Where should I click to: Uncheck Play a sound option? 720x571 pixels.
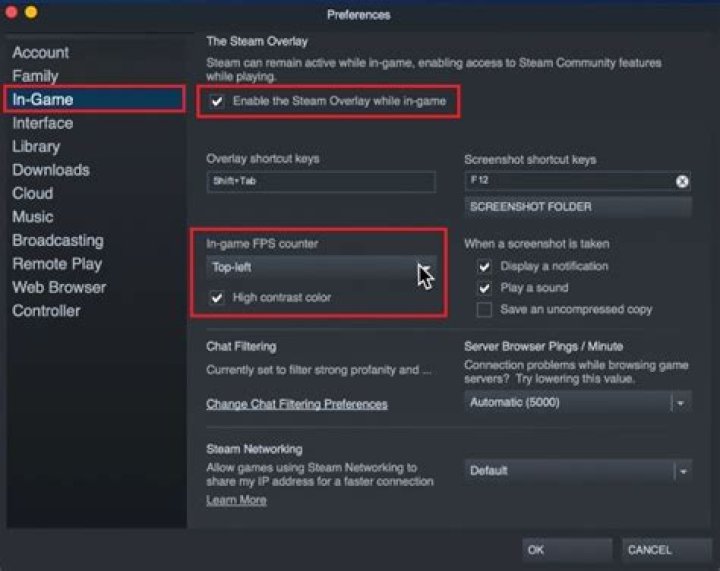click(x=484, y=288)
